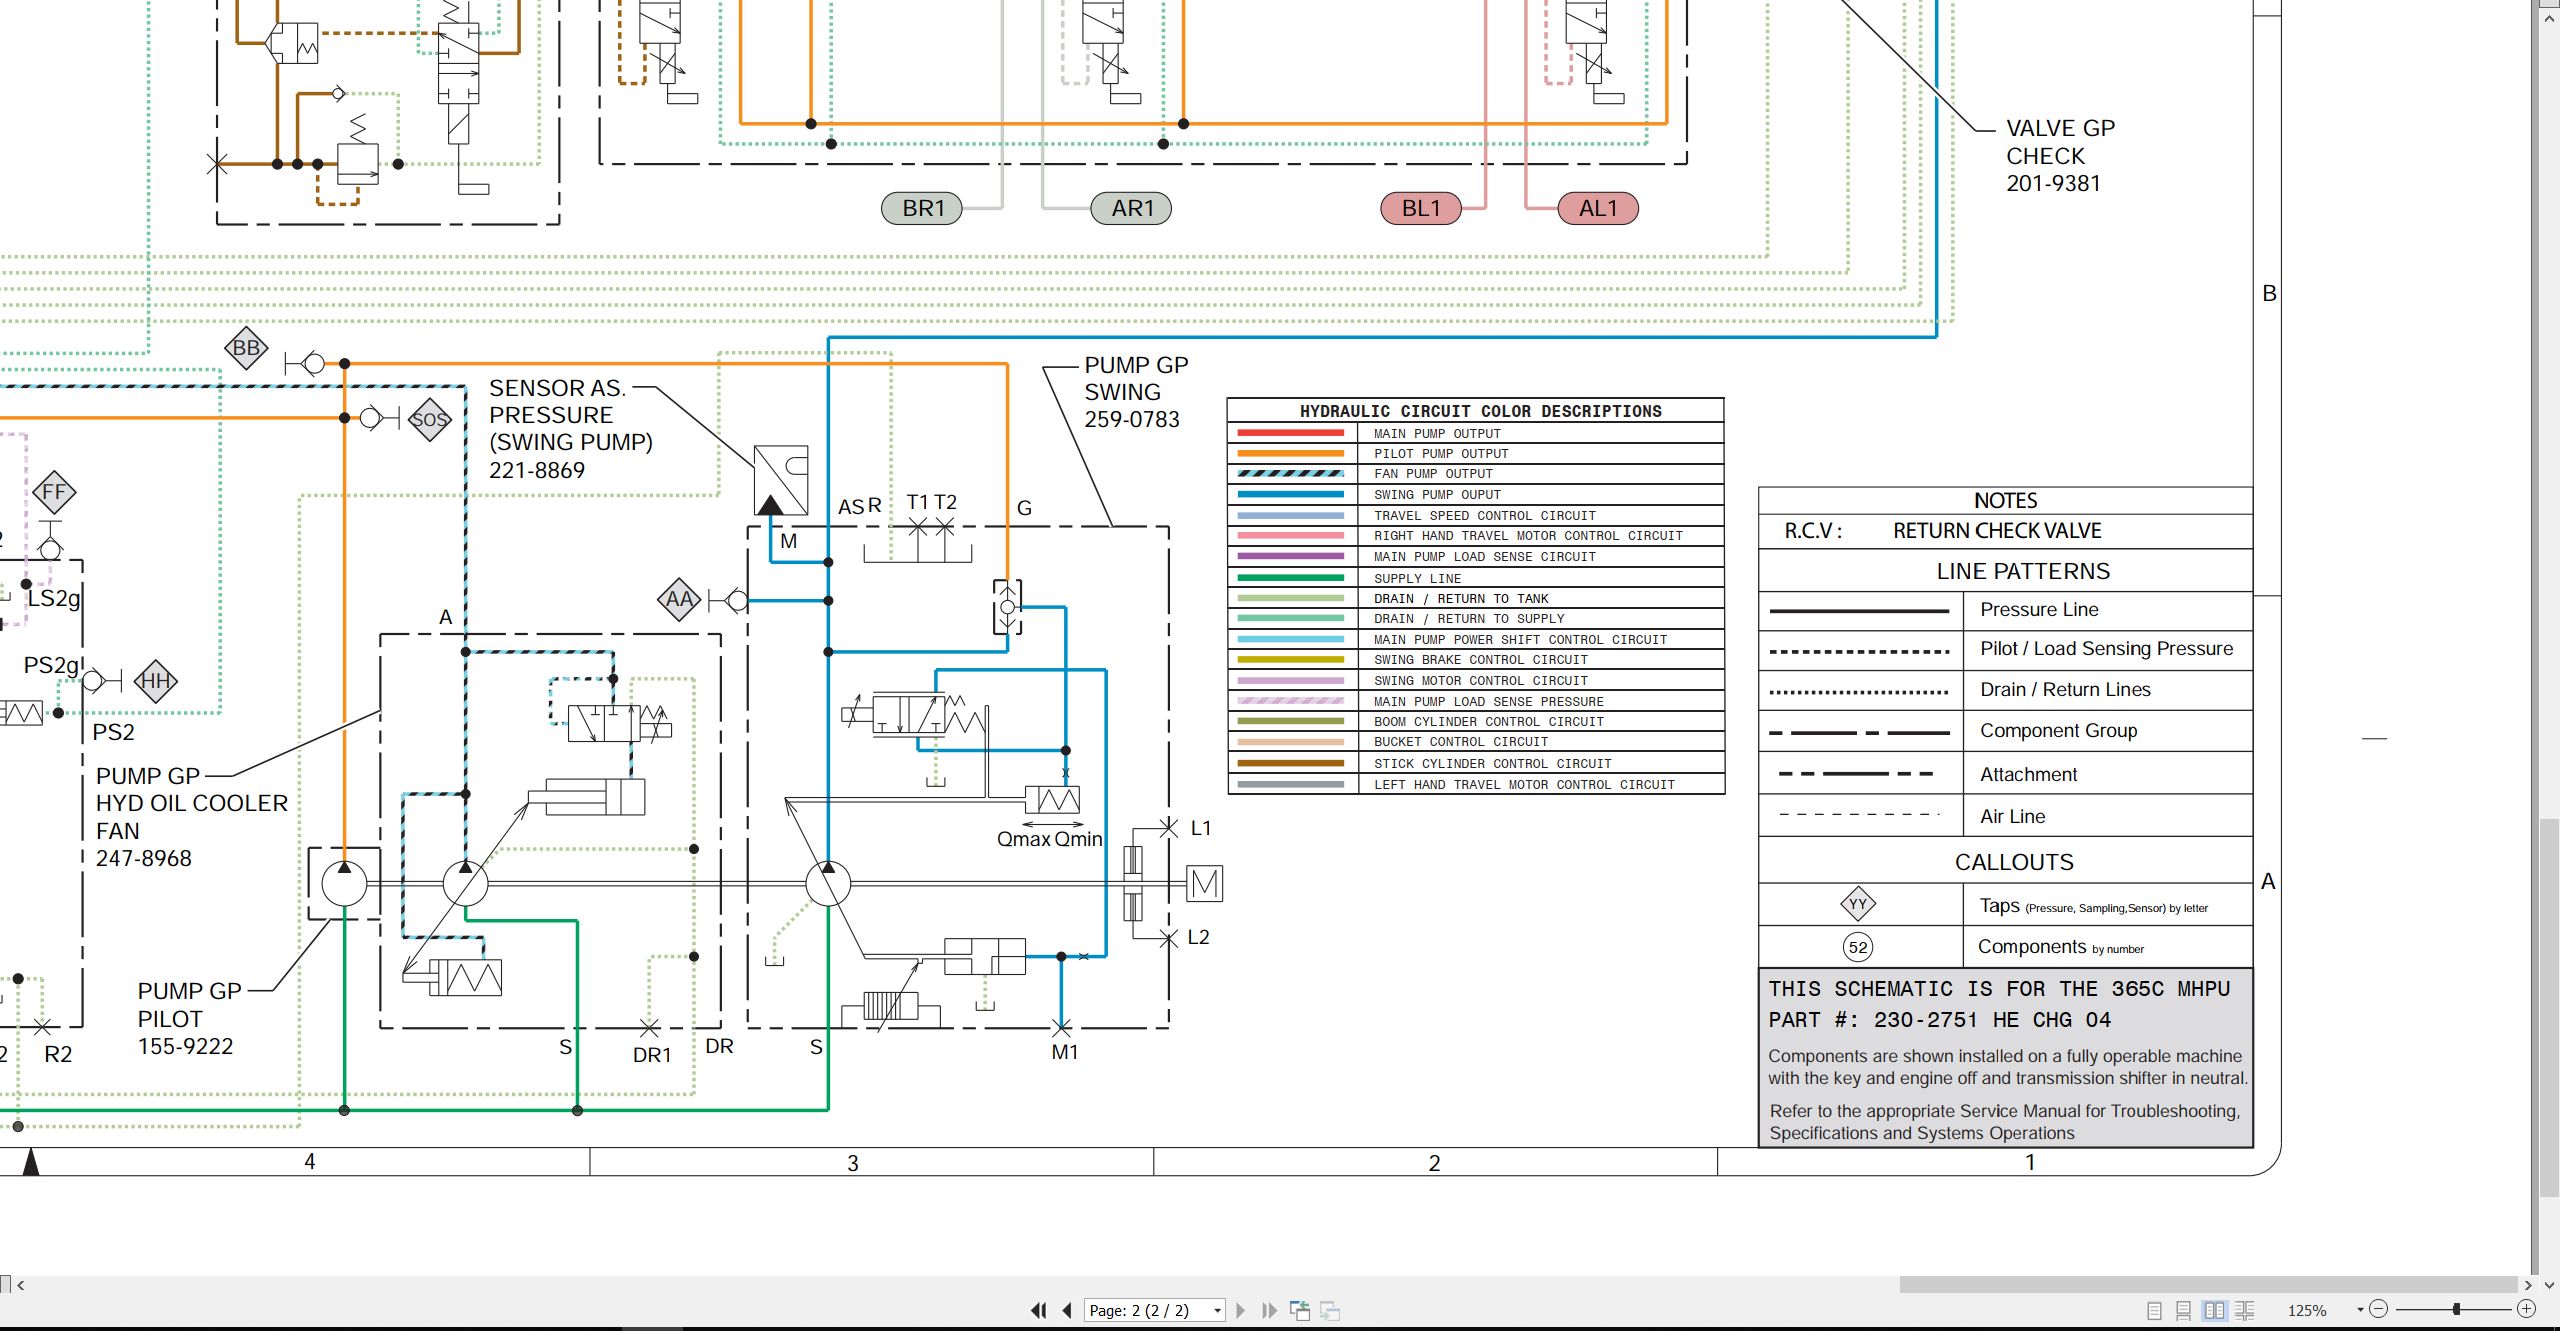
Task: Click the 'PUMP GP SWING 259-0783' label
Action: [1136, 392]
